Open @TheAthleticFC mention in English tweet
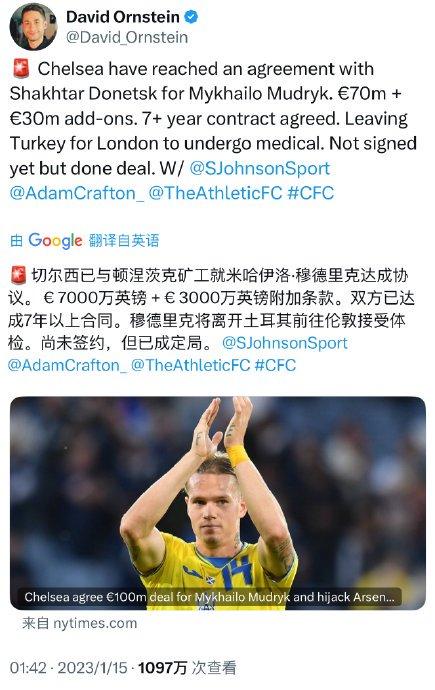The image size is (435, 690). (215, 193)
